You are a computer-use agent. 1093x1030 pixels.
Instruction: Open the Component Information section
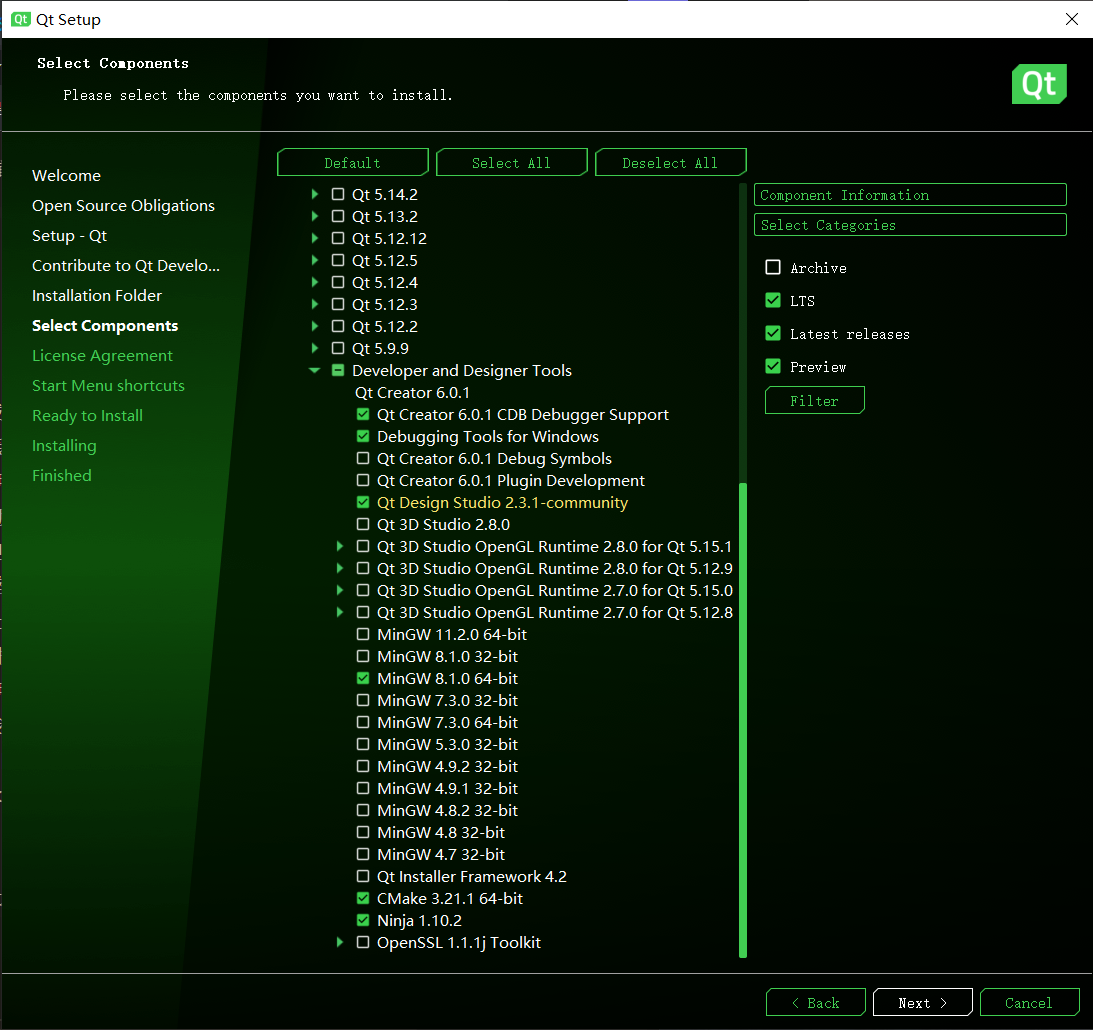pos(910,195)
